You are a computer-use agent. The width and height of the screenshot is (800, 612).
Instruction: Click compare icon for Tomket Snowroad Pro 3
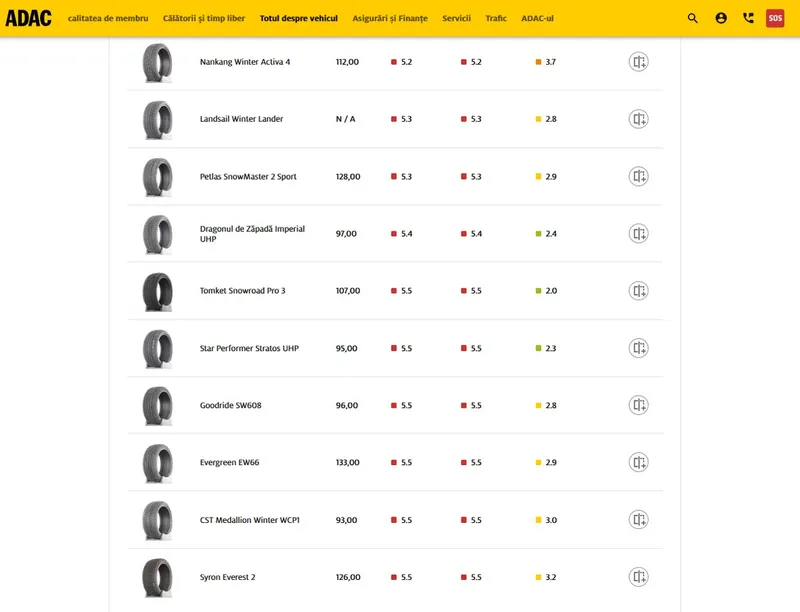(x=639, y=291)
